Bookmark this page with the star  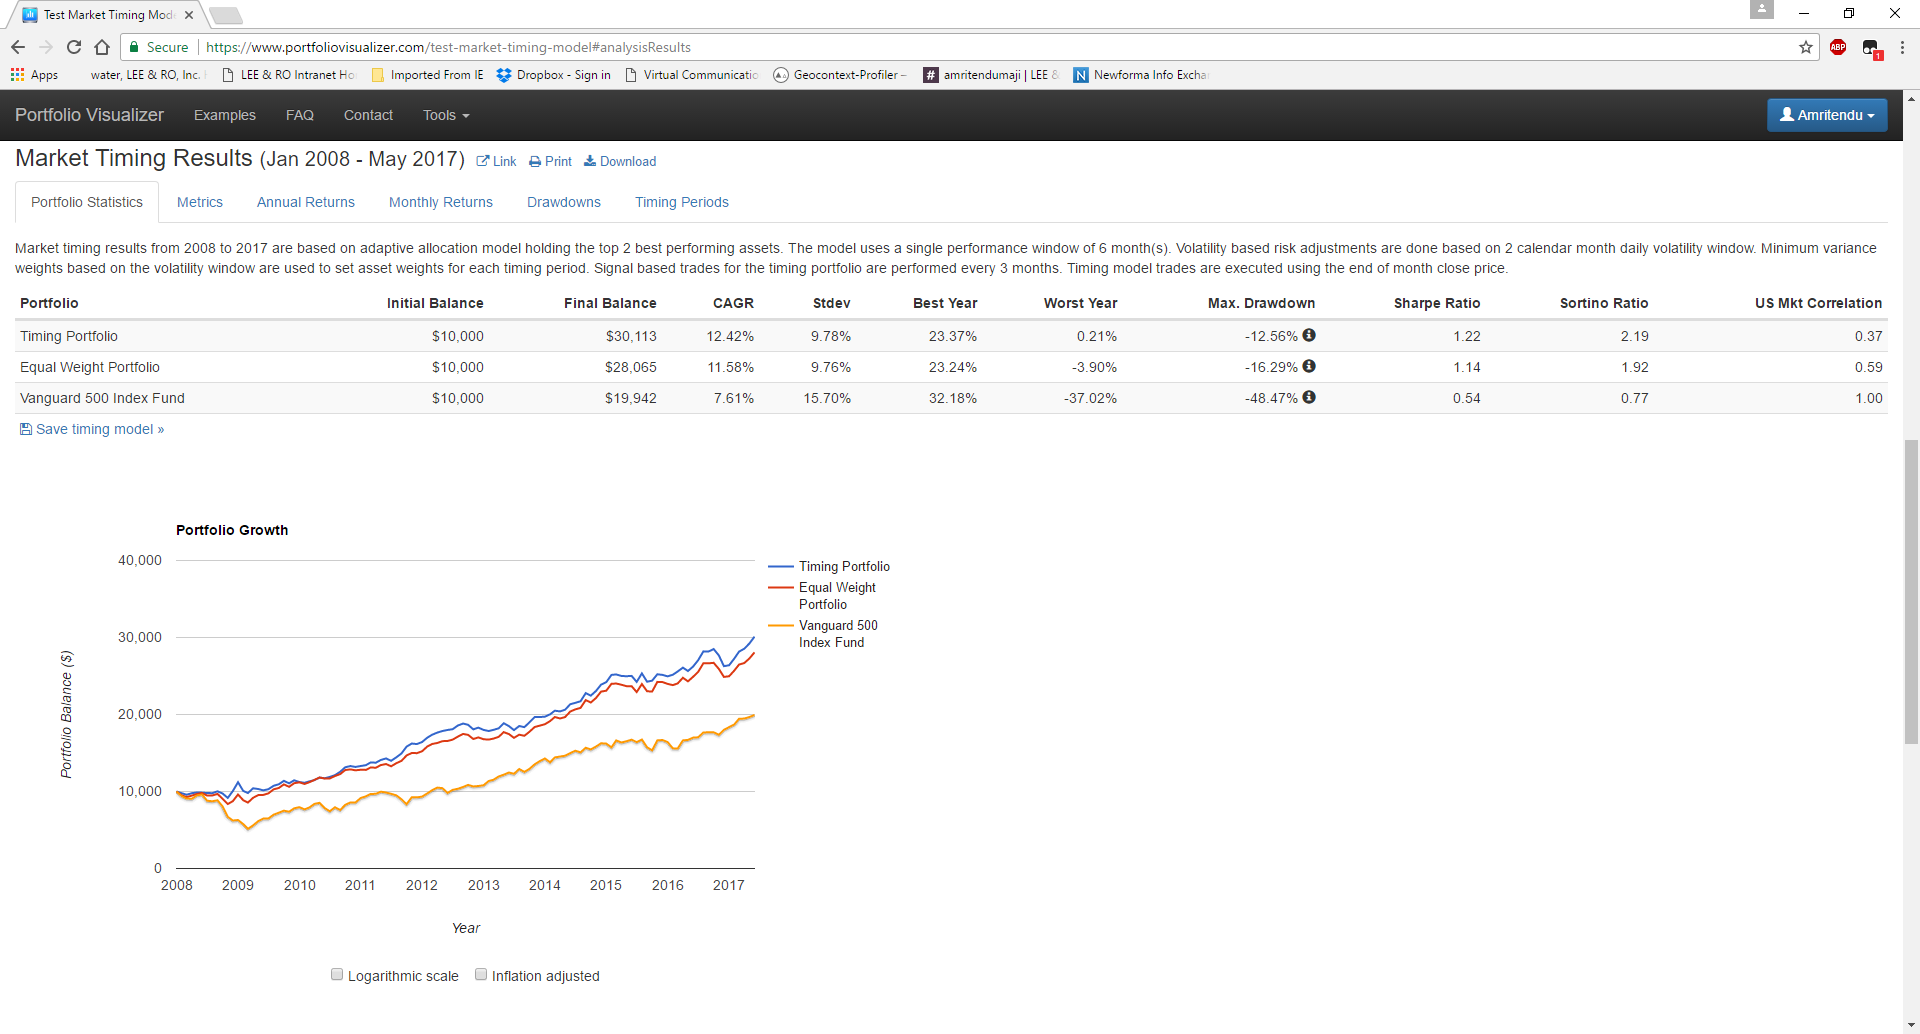pyautogui.click(x=1806, y=47)
